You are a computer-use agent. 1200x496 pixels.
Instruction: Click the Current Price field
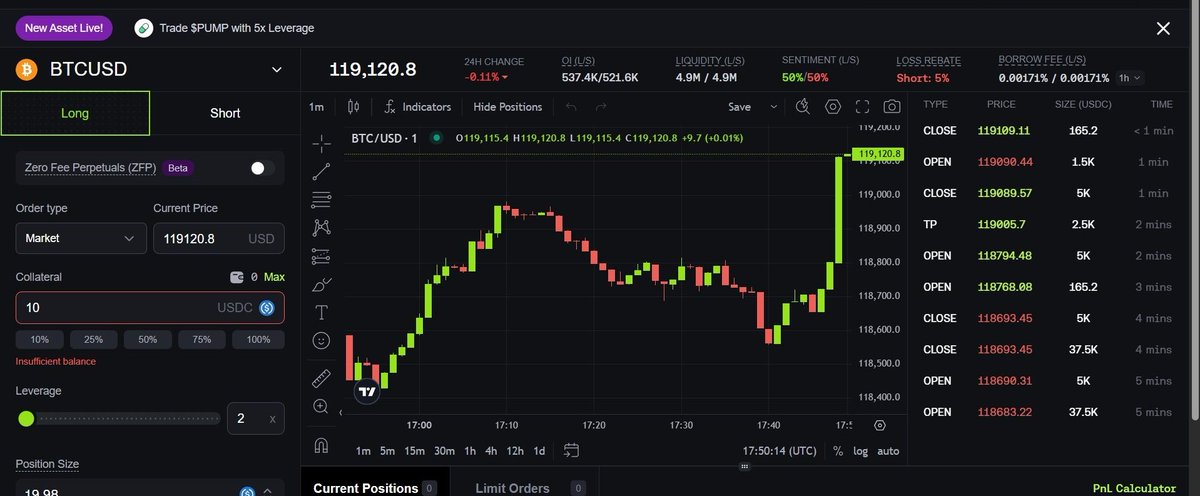pos(218,238)
